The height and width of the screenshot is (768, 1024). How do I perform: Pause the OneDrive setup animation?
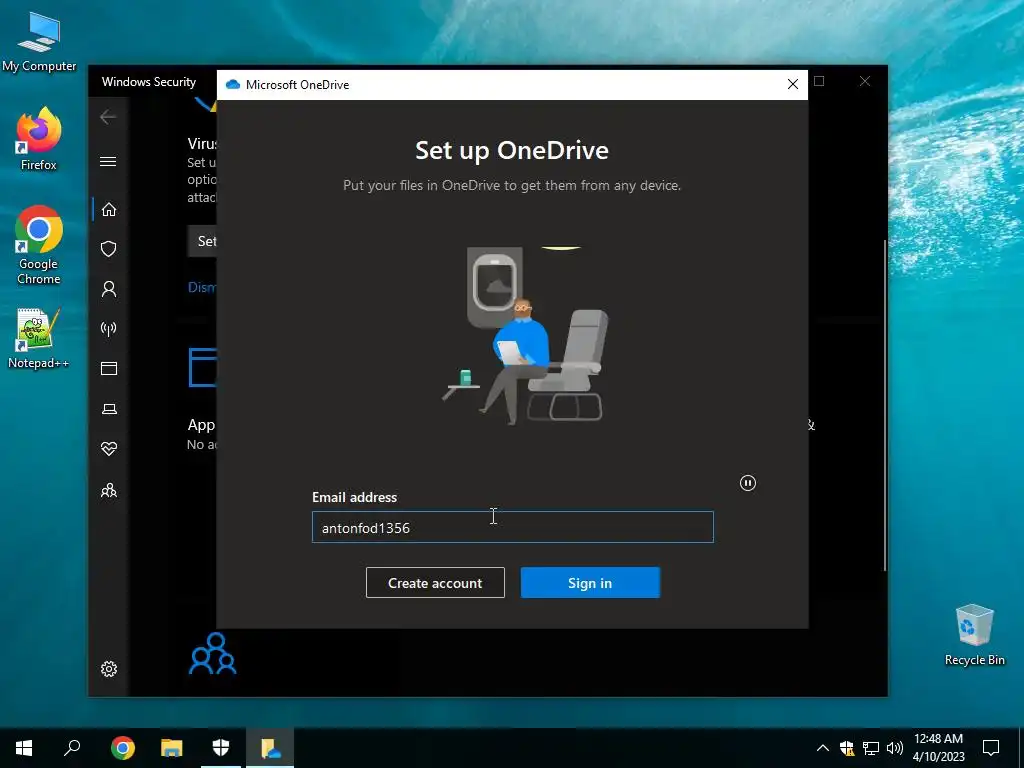tap(748, 483)
